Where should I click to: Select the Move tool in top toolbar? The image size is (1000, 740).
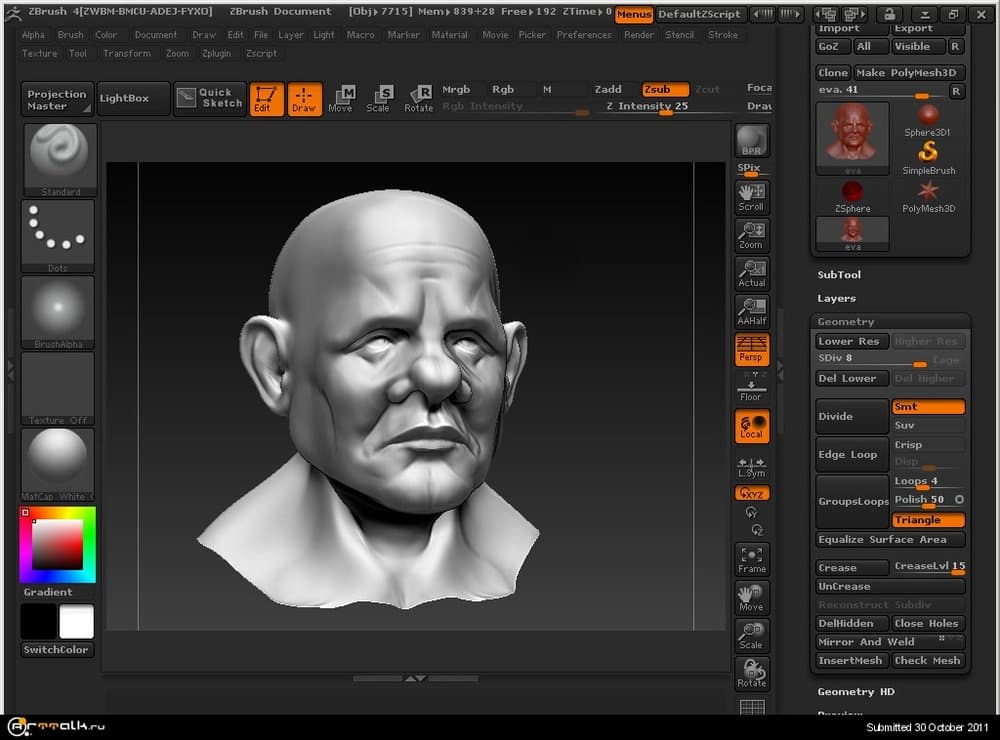(x=341, y=98)
